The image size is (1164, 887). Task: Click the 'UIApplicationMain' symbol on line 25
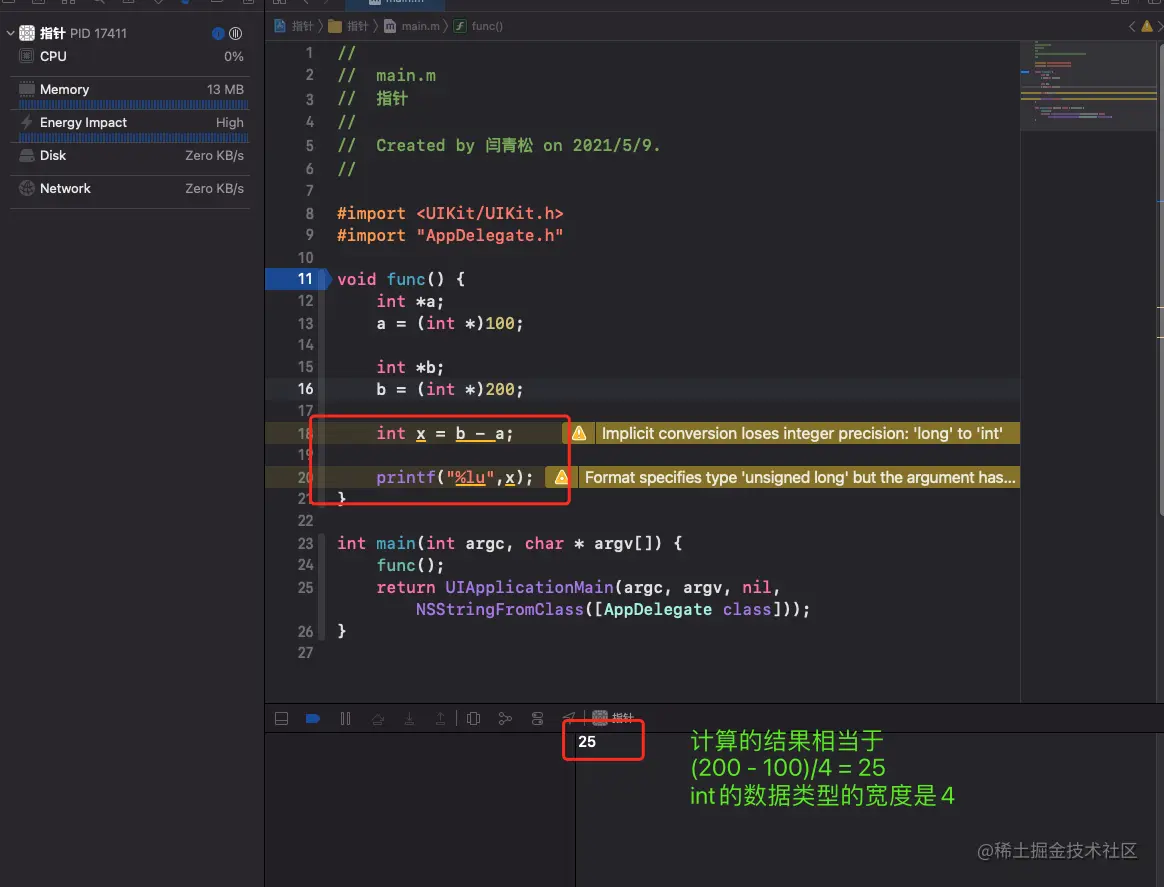pos(529,588)
